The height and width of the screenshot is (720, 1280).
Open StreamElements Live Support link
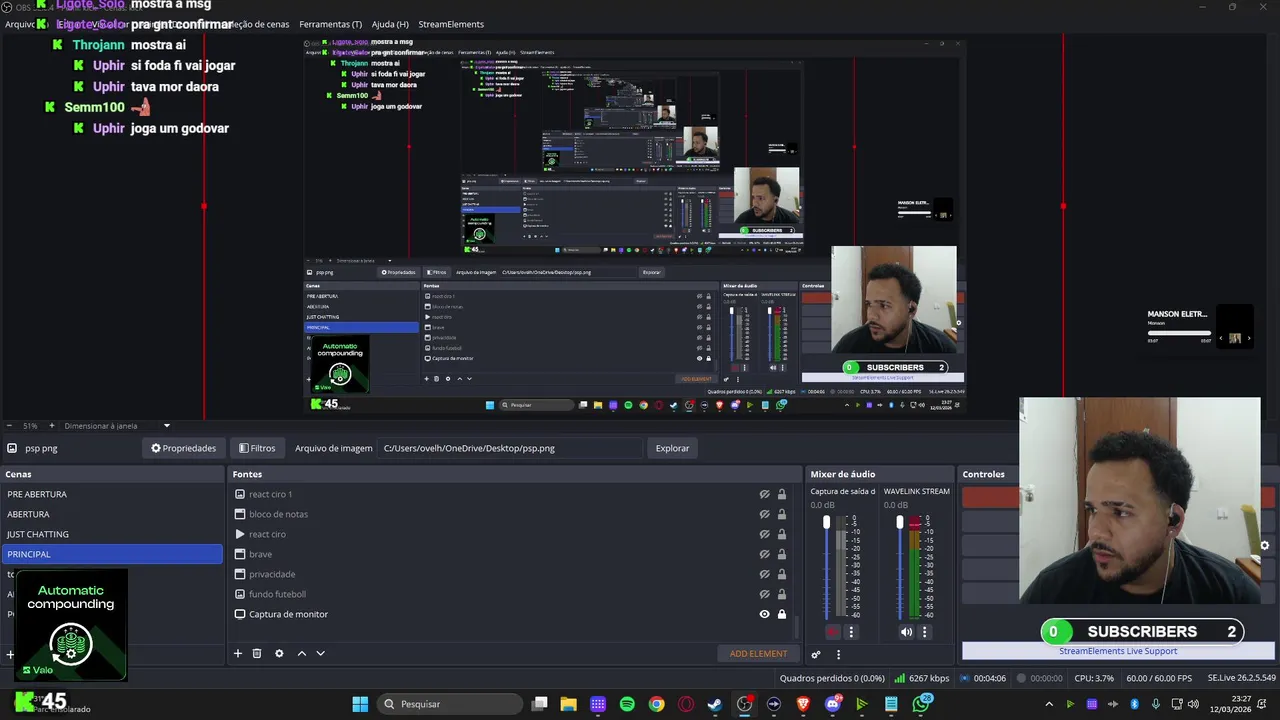1118,651
